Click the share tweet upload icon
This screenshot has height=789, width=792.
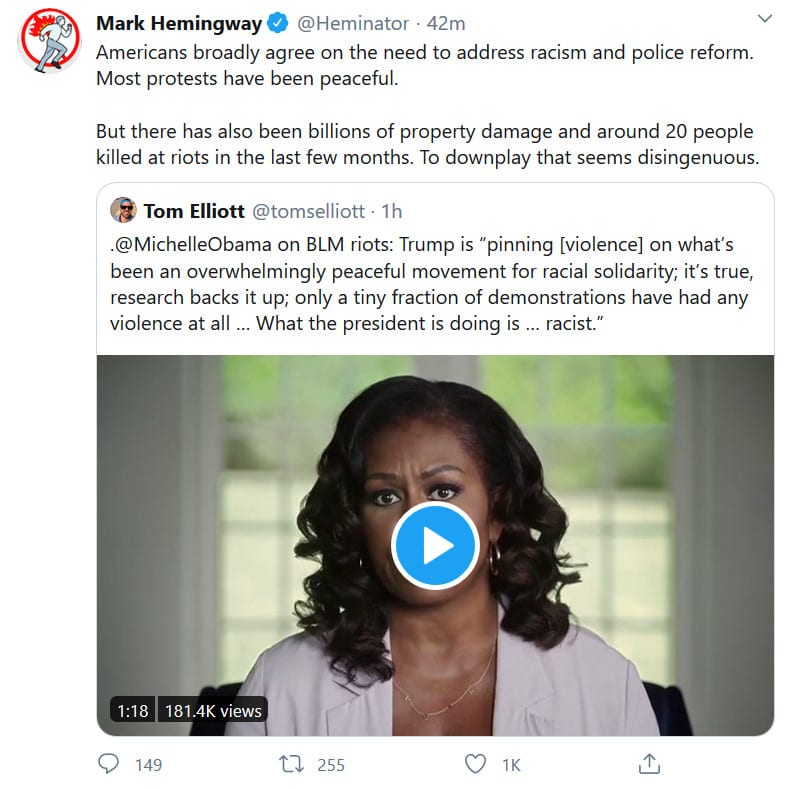[x=648, y=764]
